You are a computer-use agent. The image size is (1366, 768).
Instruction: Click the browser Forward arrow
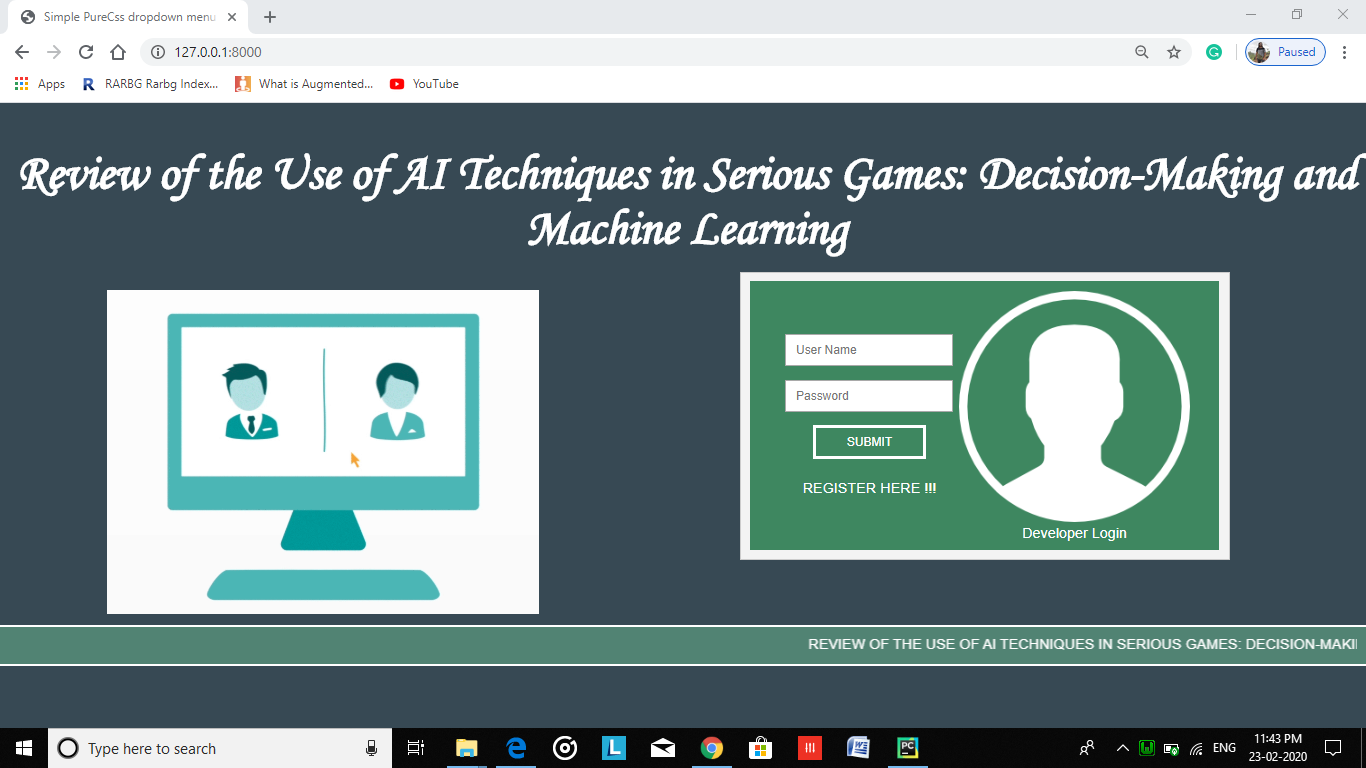click(54, 52)
